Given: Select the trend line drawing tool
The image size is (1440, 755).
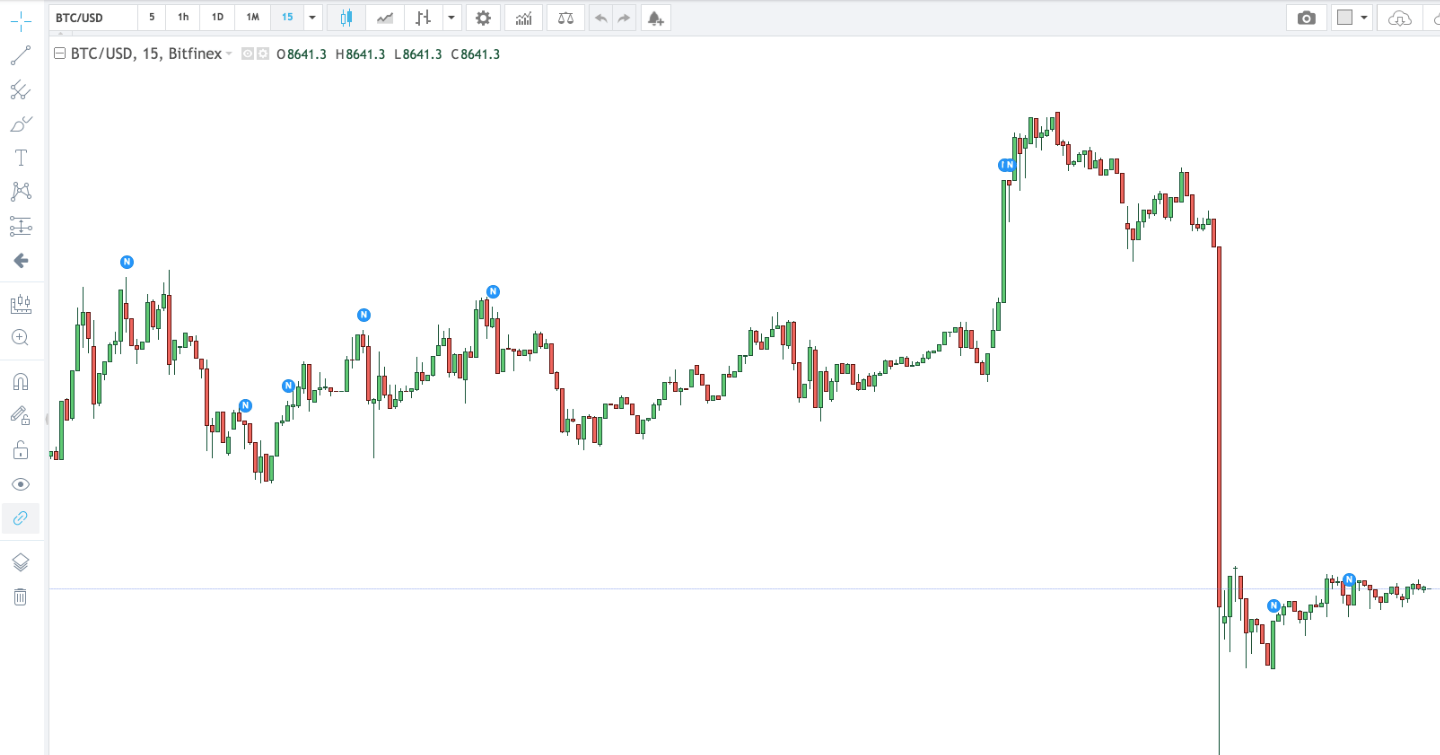Looking at the screenshot, I should (x=20, y=54).
